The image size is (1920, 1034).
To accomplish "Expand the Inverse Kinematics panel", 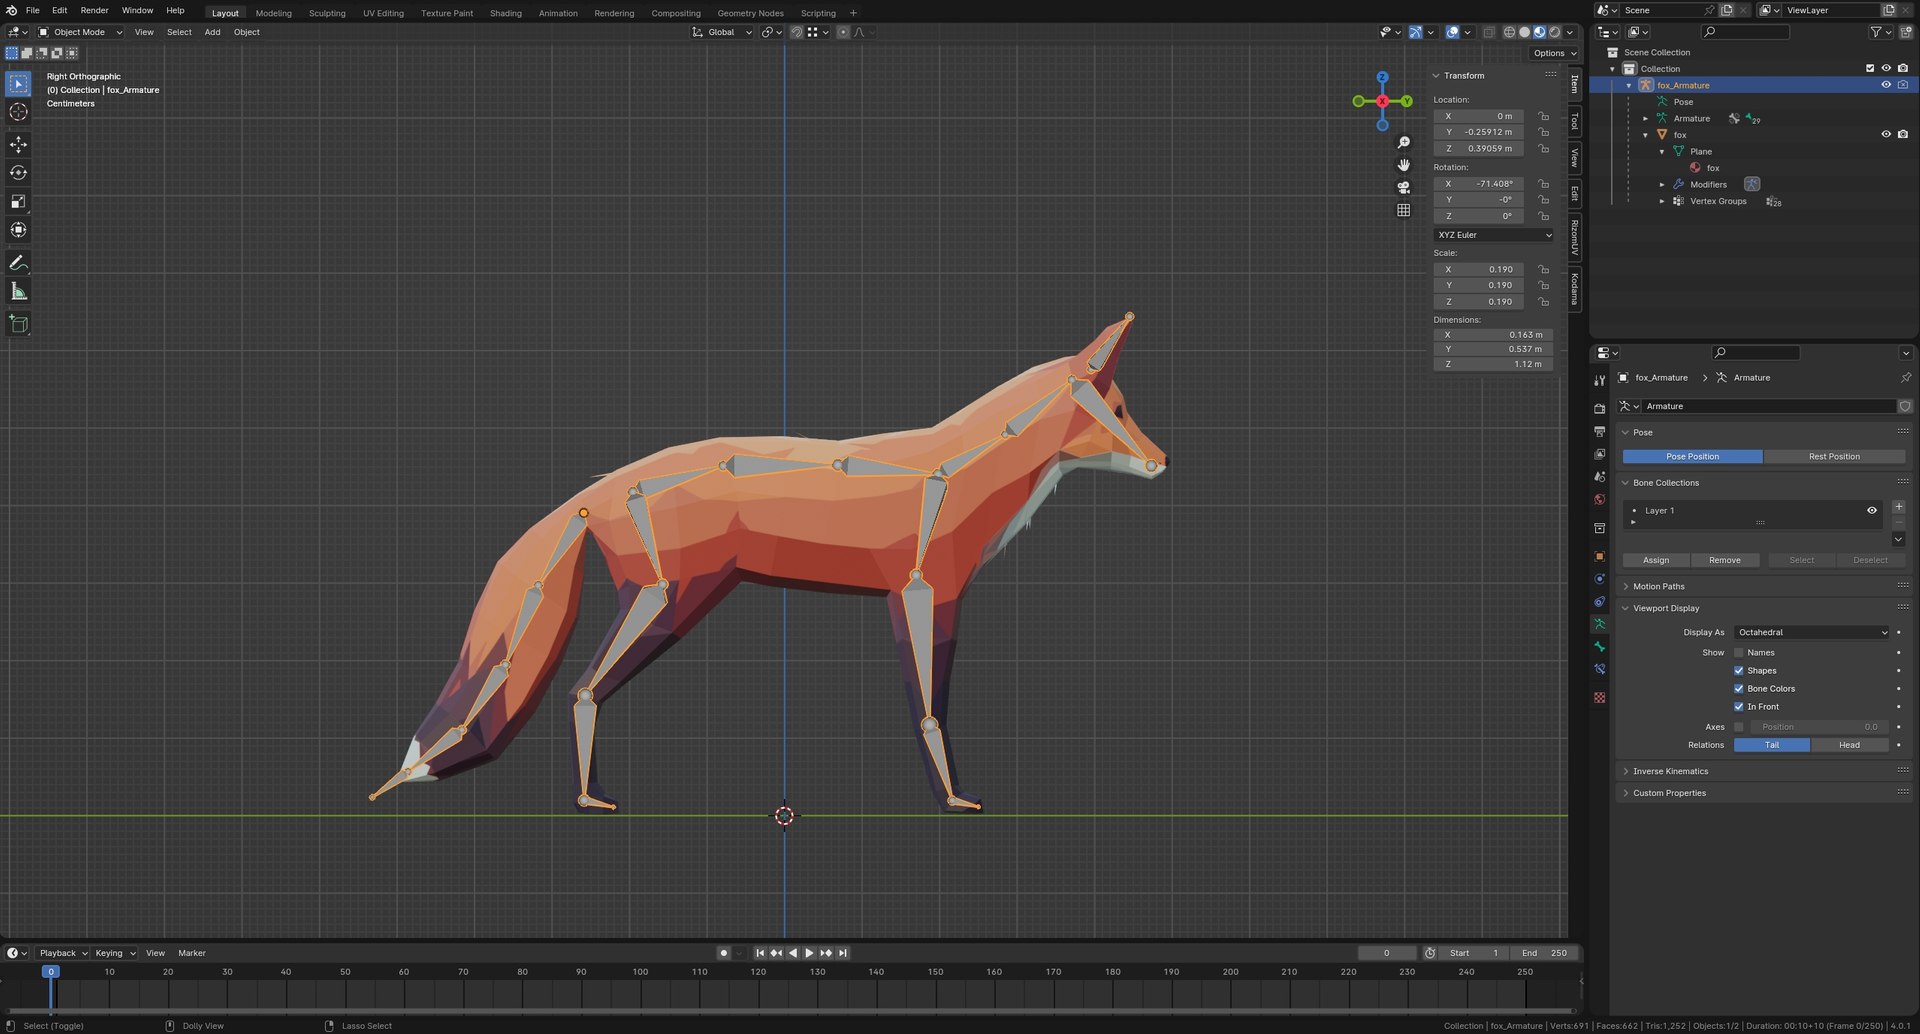I will coord(1670,772).
